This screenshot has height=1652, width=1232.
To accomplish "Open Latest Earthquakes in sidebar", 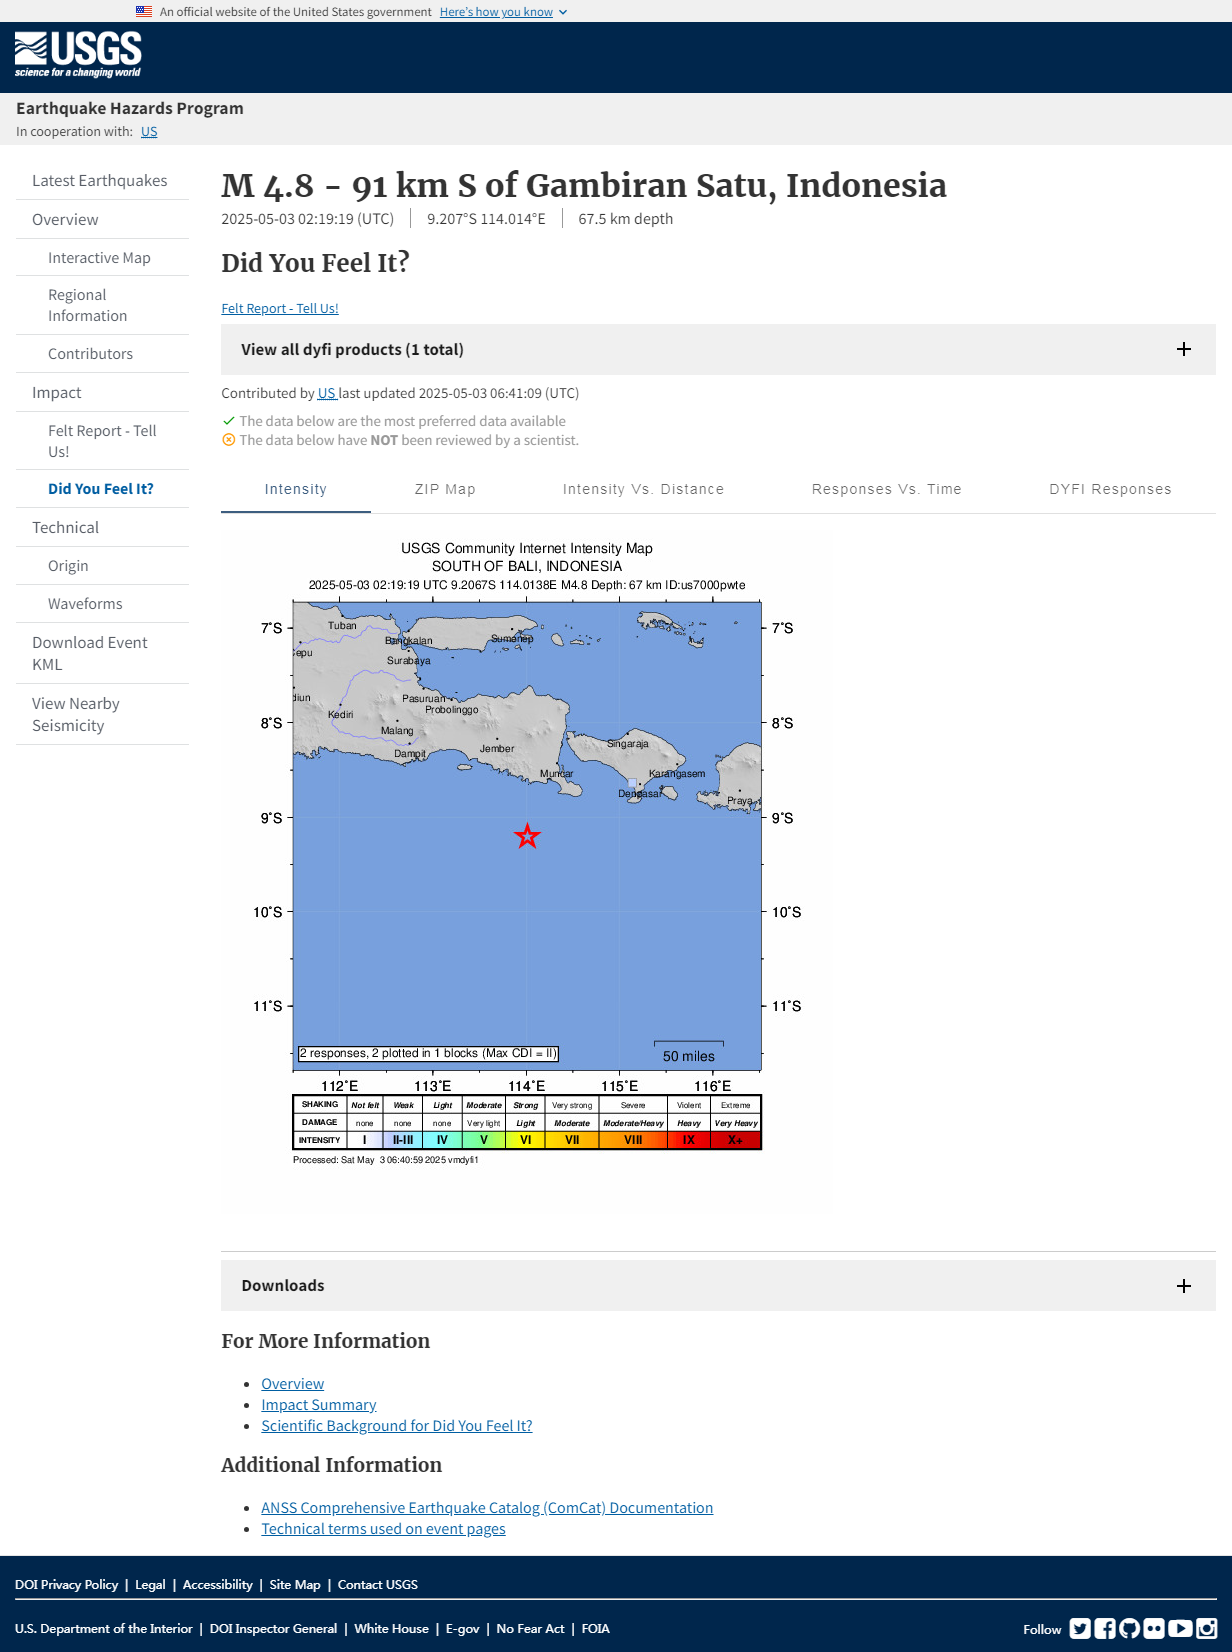I will coord(102,180).
